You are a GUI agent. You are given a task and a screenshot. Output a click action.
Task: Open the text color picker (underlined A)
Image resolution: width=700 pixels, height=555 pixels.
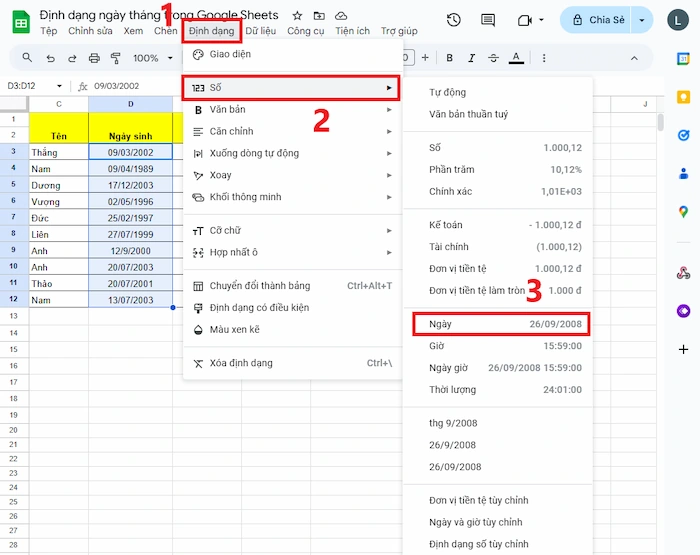click(515, 58)
